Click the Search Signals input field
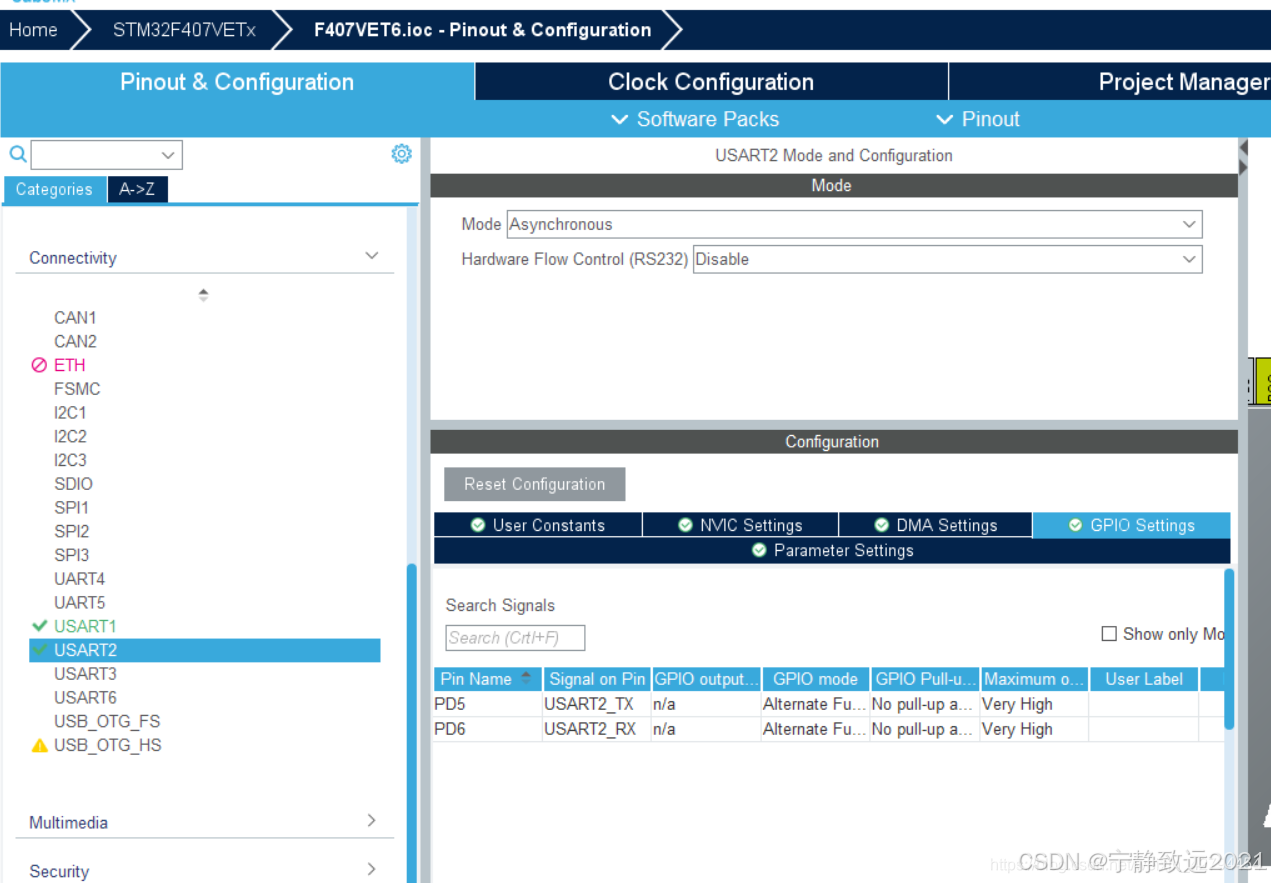 [514, 637]
